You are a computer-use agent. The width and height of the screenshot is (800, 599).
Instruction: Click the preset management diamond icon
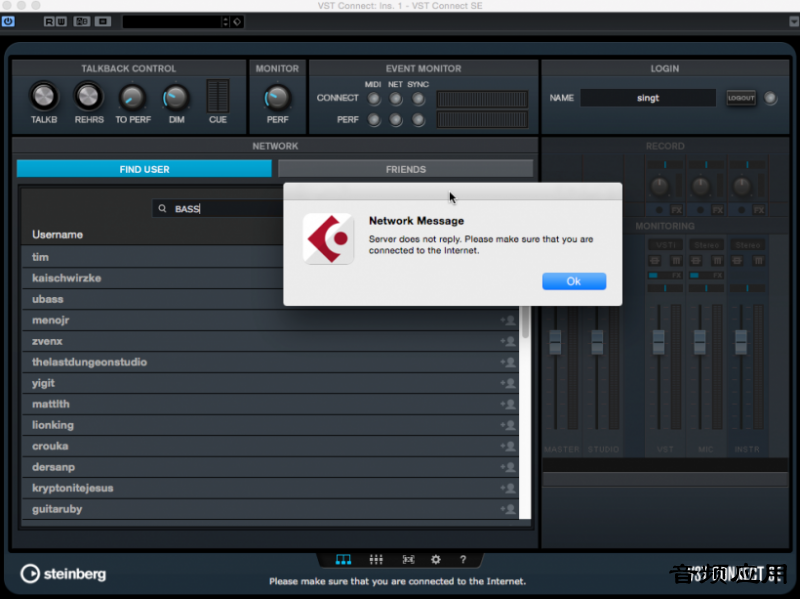pyautogui.click(x=237, y=21)
